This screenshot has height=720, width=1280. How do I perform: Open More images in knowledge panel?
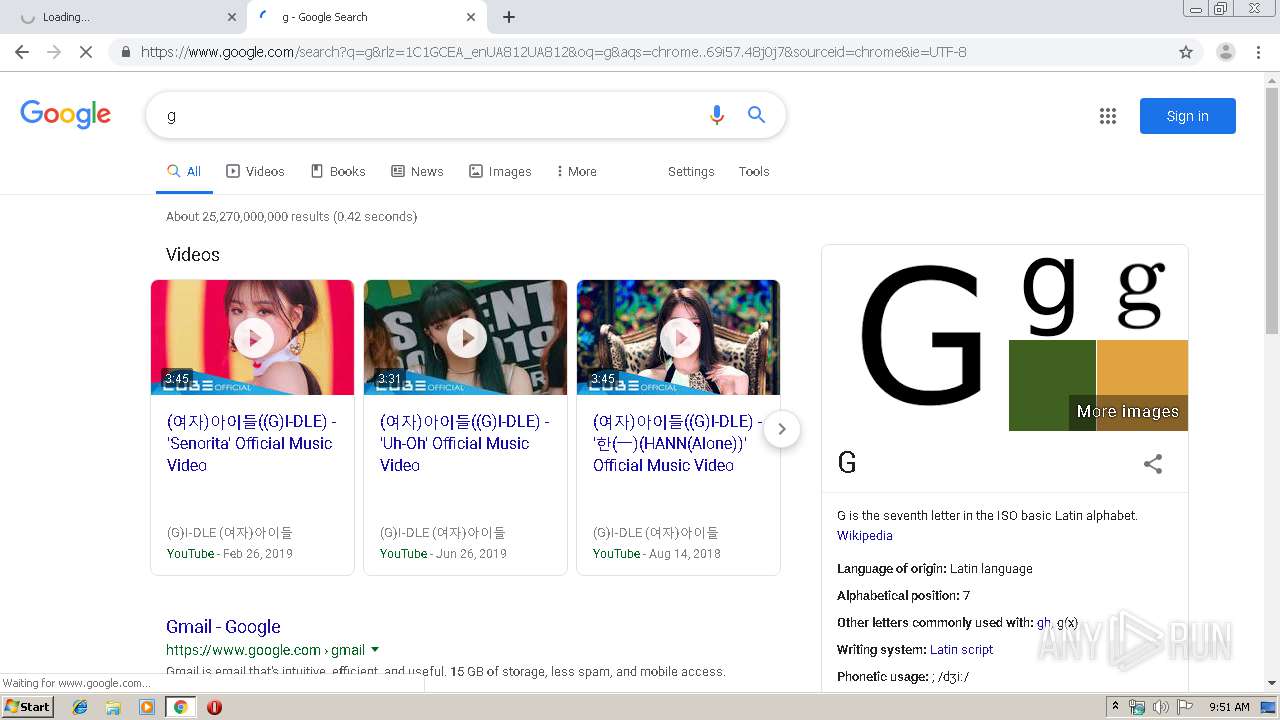pos(1127,412)
